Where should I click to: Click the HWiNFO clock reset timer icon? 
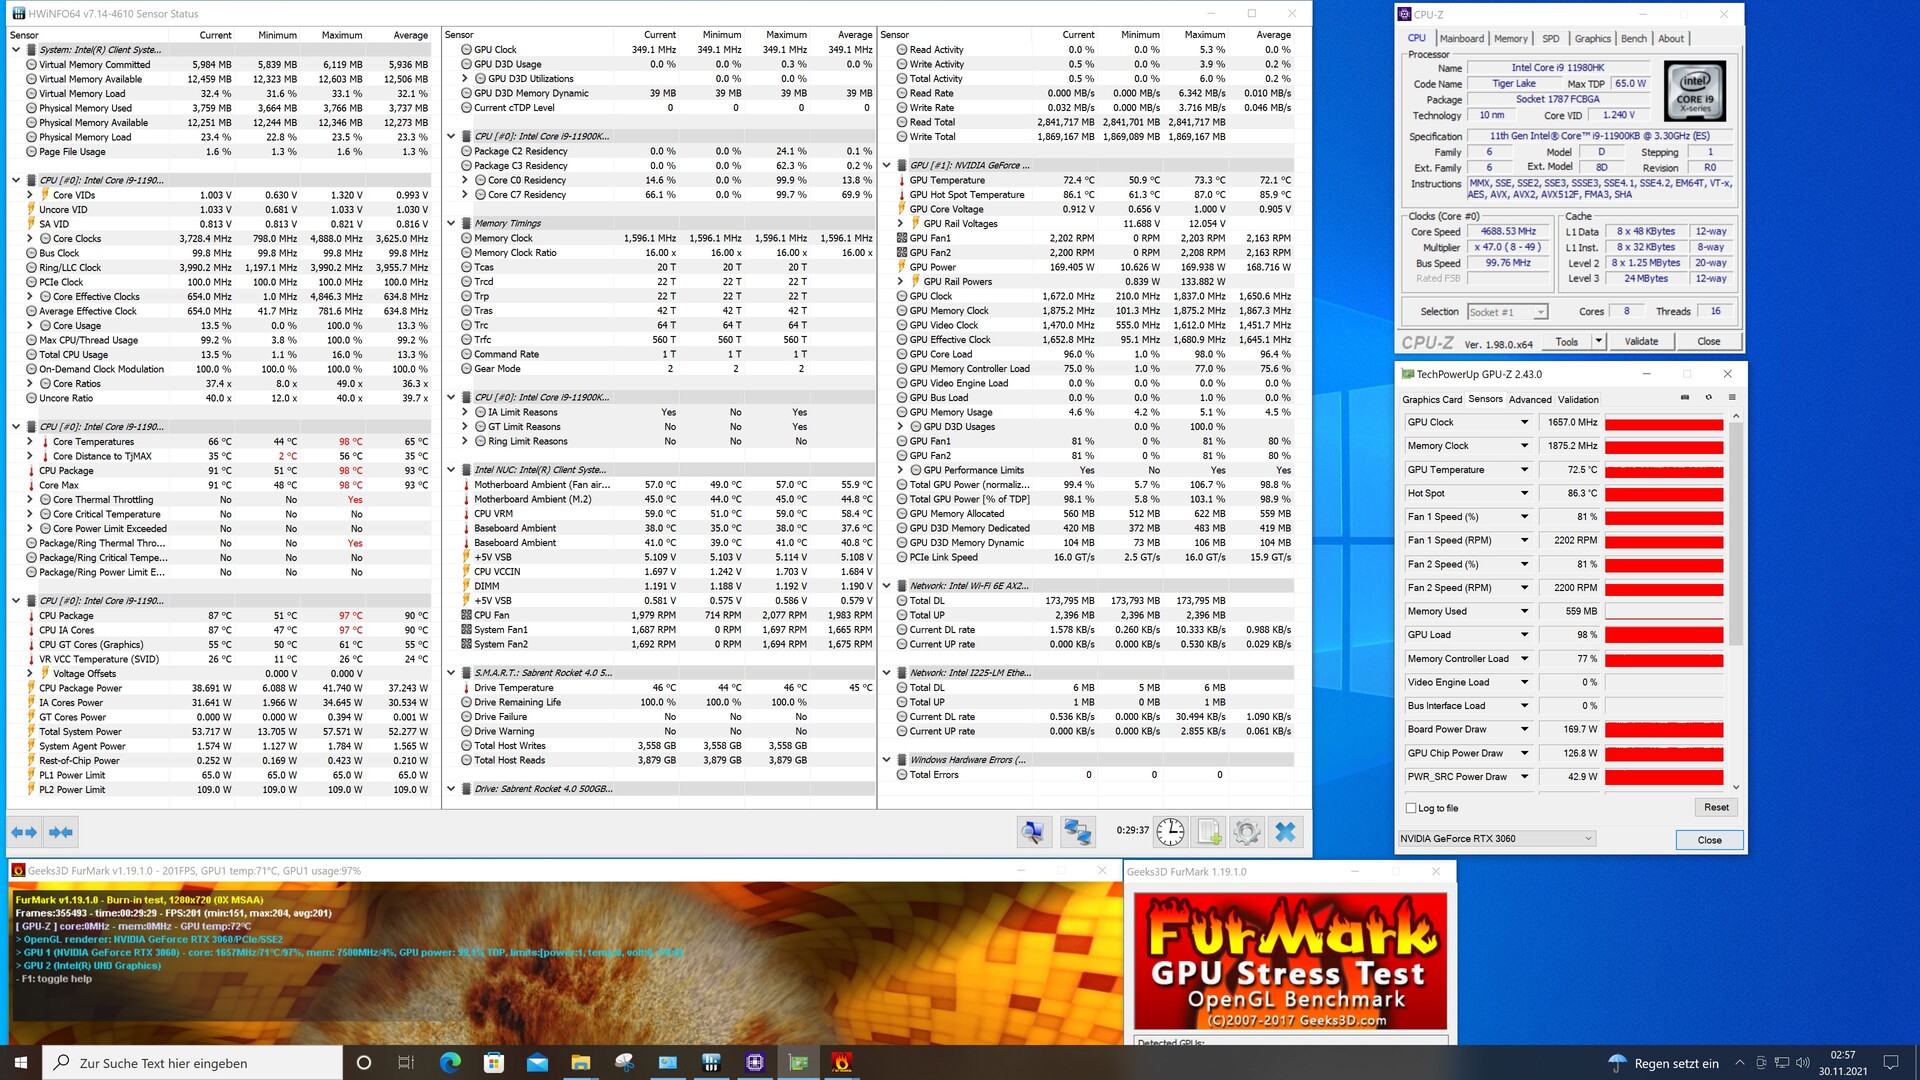pos(1170,832)
